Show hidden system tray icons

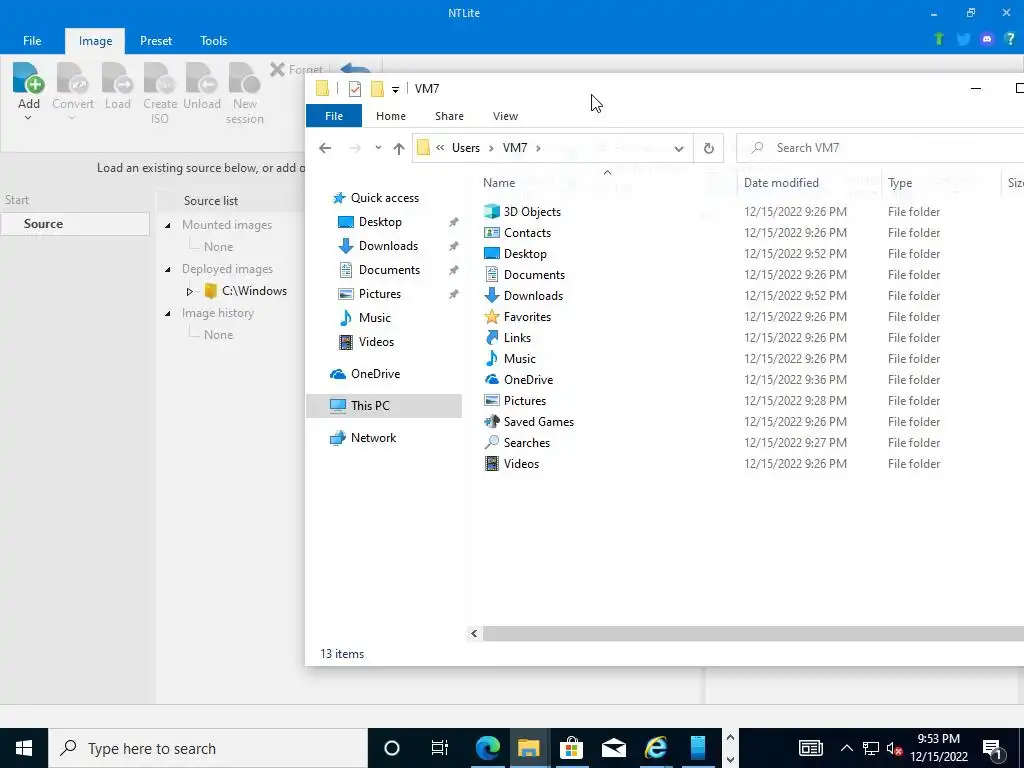pos(846,748)
